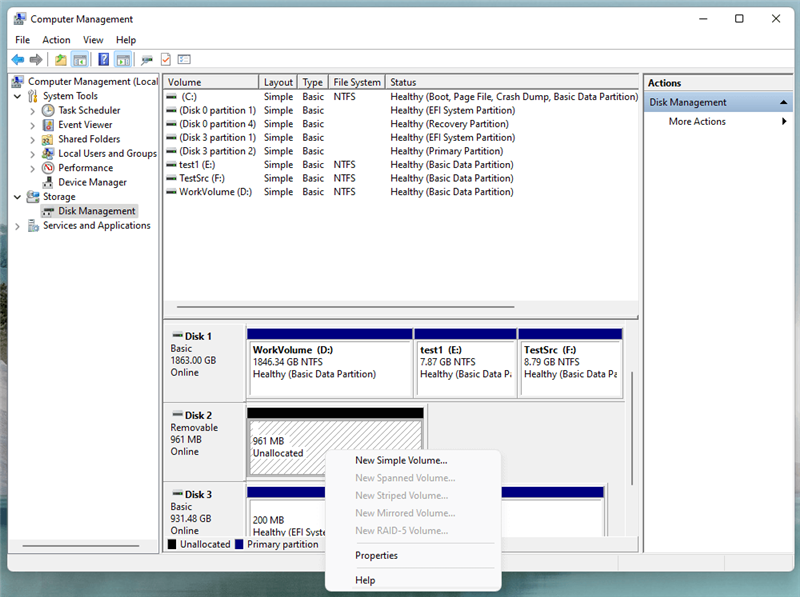The width and height of the screenshot is (800, 597).
Task: Open the Action menu
Action: point(56,39)
